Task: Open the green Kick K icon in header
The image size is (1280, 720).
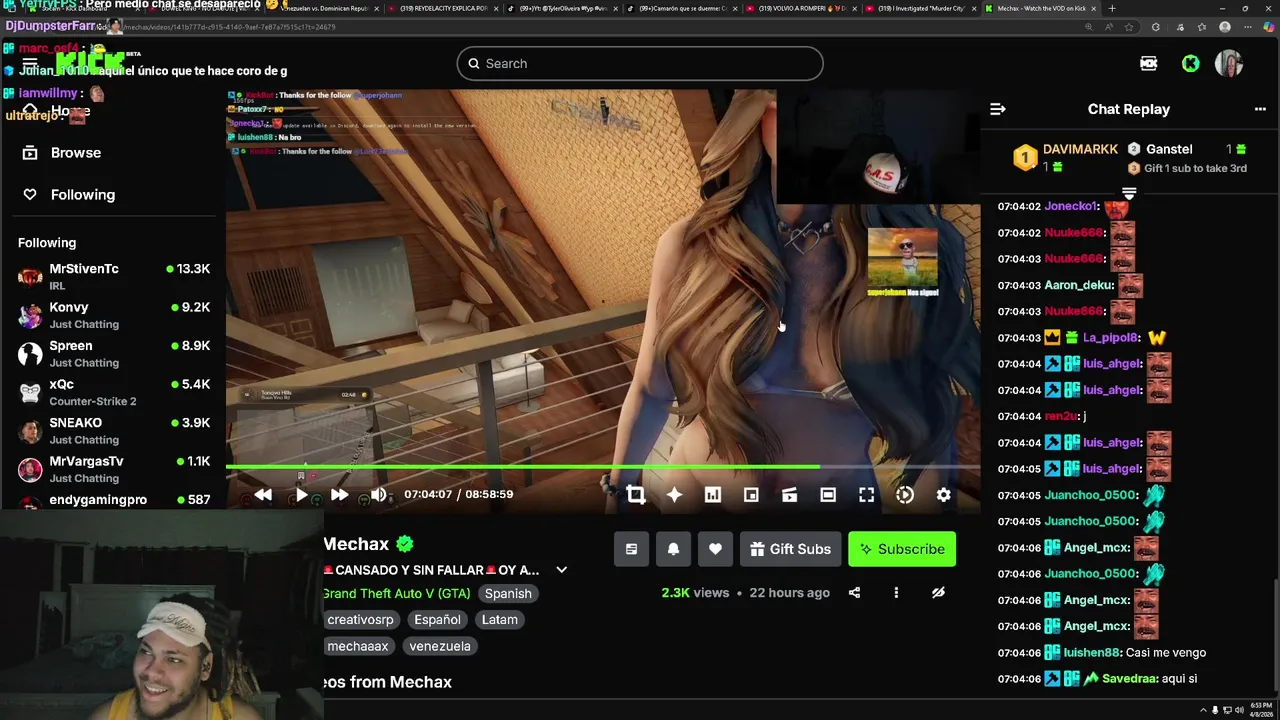Action: click(1190, 63)
